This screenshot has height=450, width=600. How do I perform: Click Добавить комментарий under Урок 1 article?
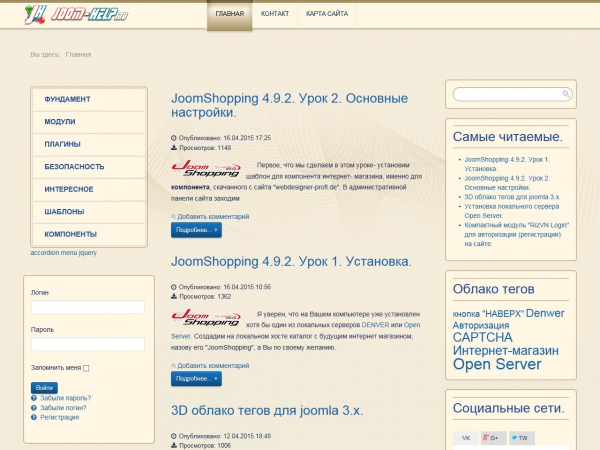click(x=213, y=365)
